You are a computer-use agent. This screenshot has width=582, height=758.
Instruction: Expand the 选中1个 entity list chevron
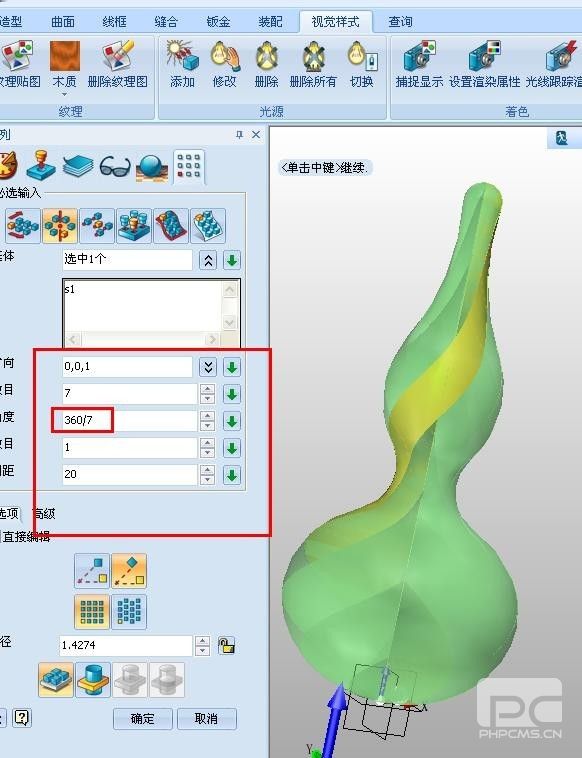(x=208, y=260)
